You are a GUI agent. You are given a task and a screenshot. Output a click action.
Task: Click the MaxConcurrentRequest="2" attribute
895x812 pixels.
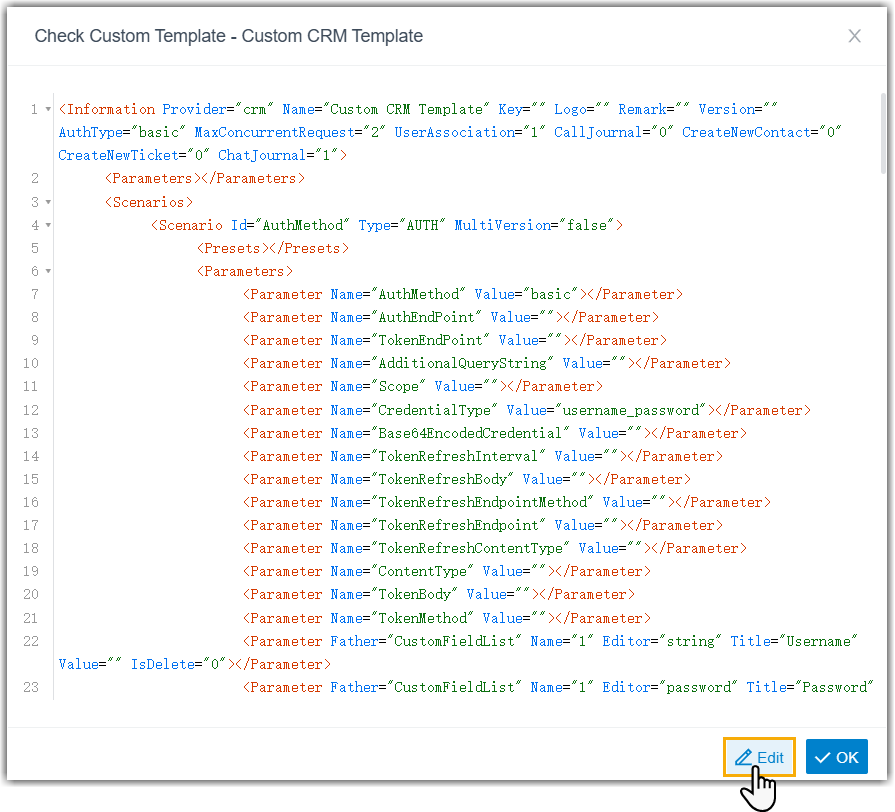click(290, 132)
